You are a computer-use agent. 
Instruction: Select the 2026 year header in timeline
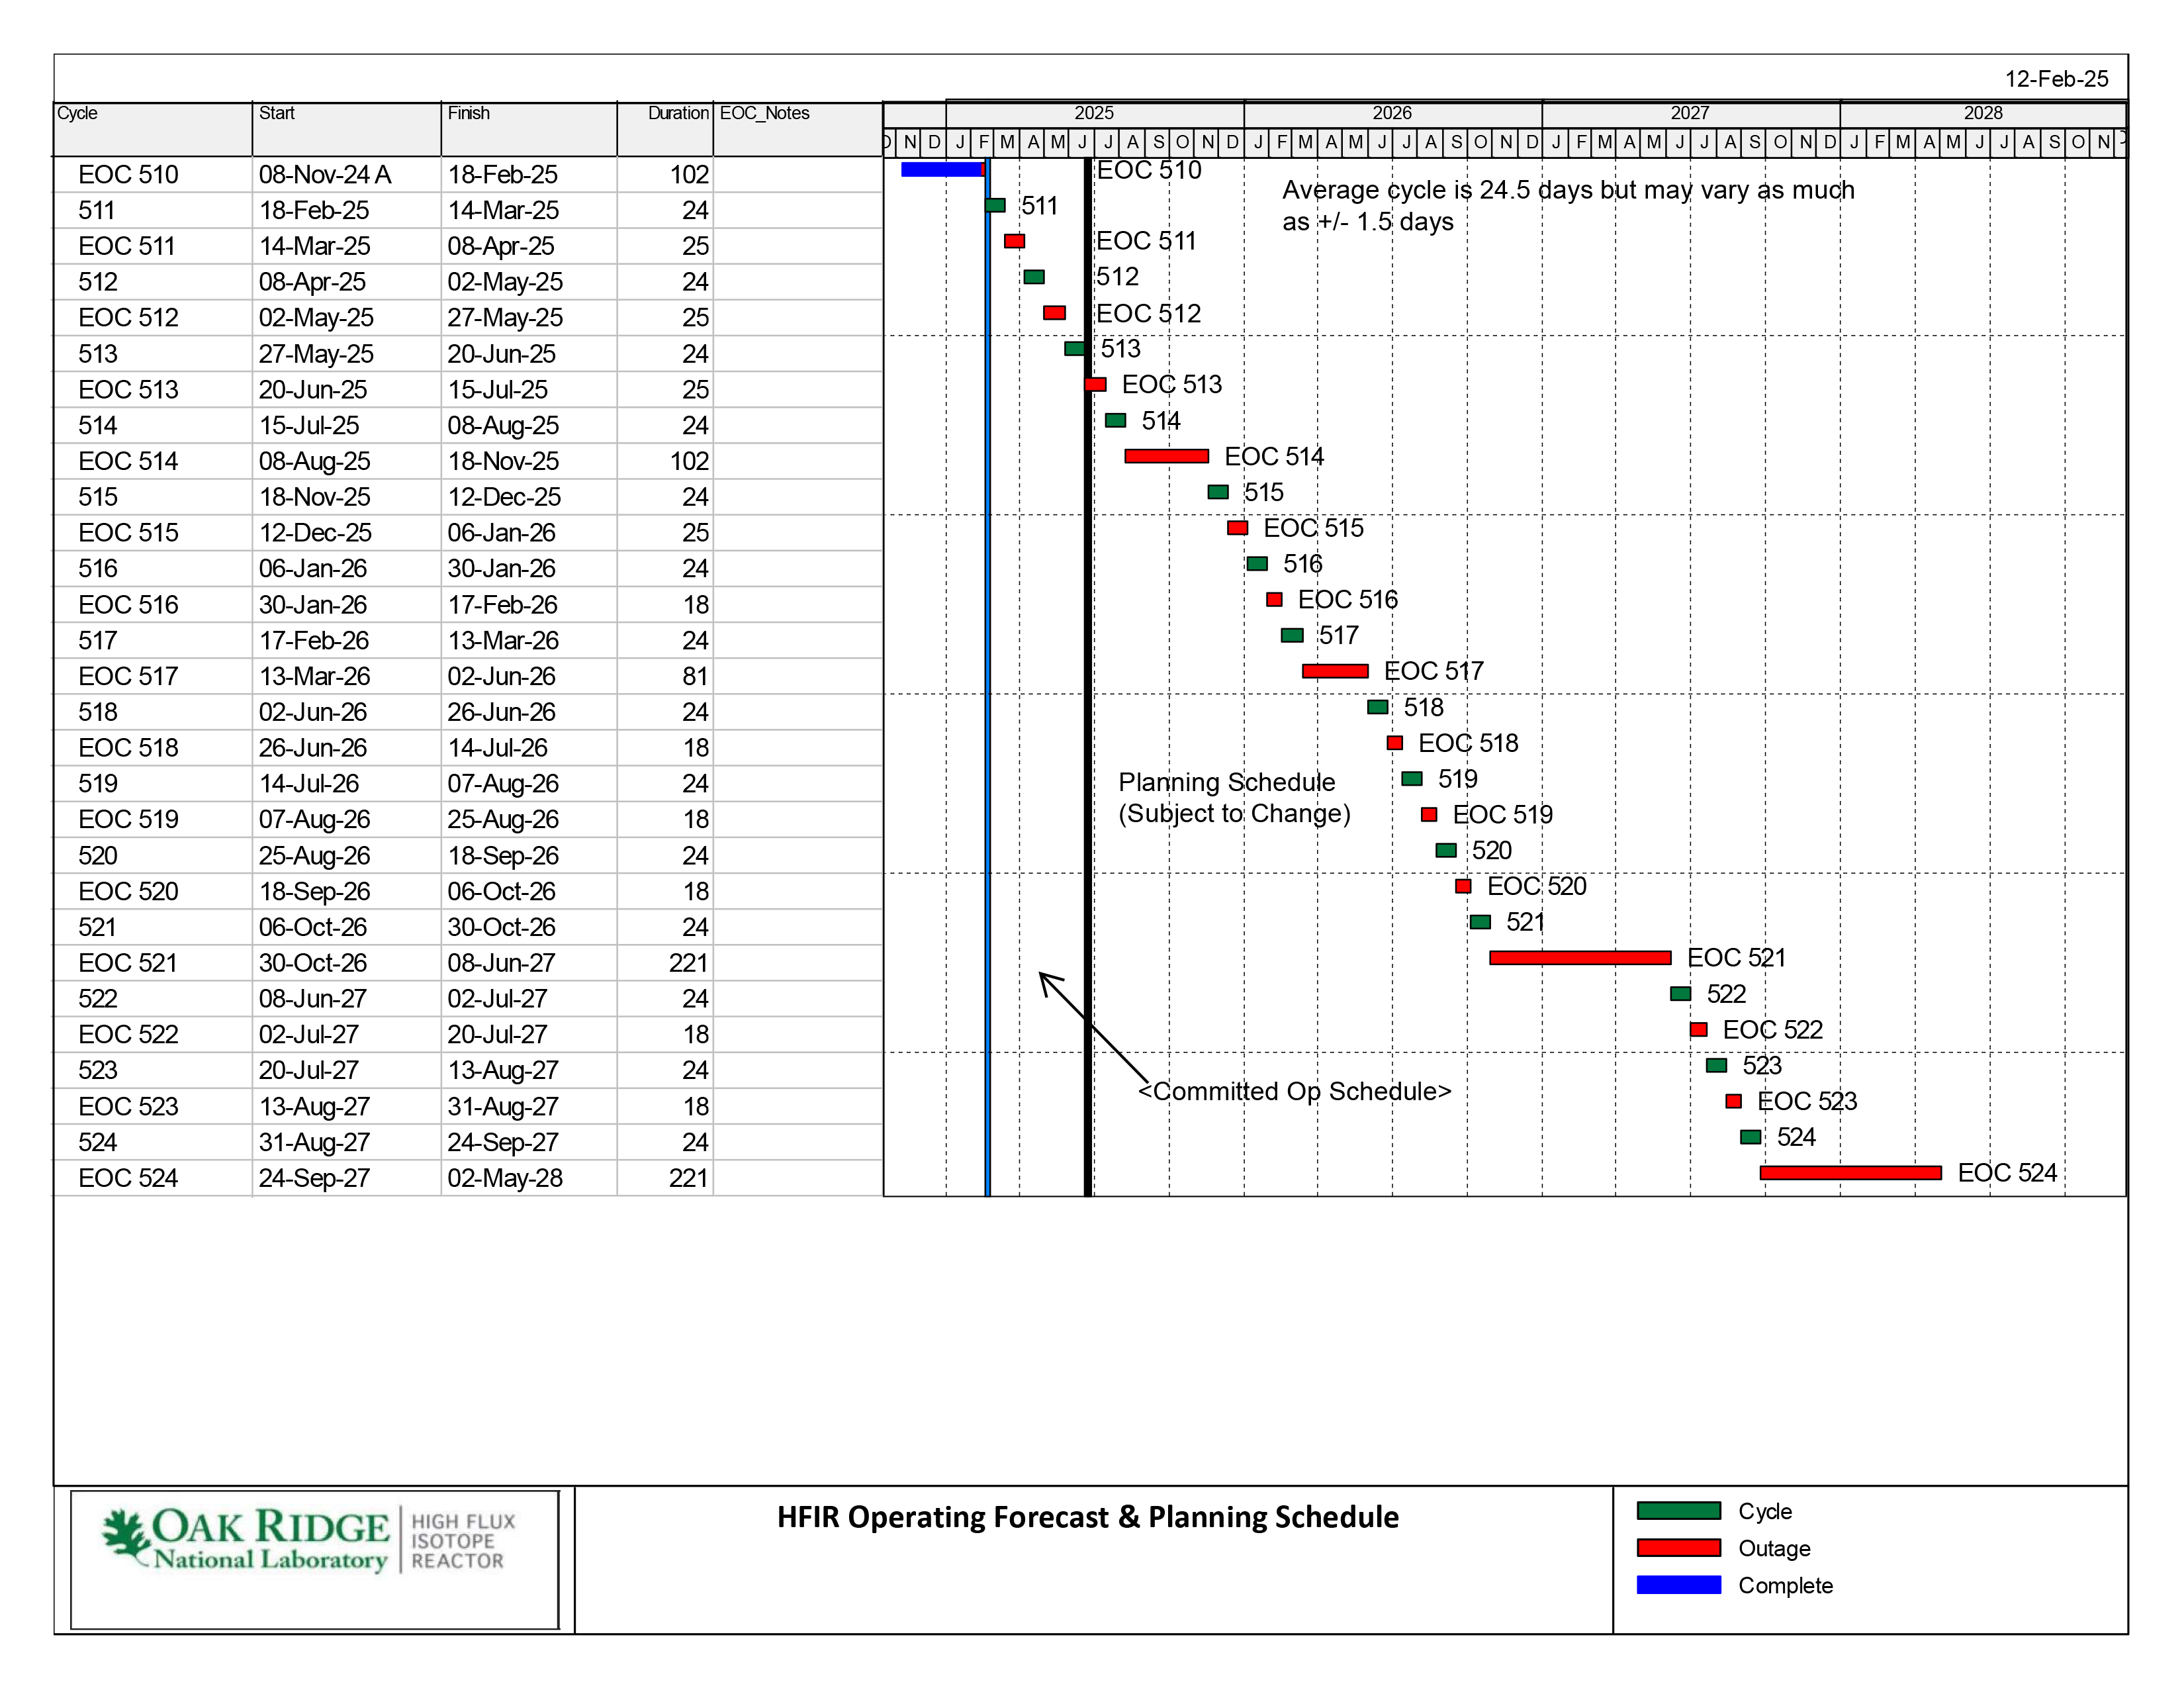[x=1391, y=113]
